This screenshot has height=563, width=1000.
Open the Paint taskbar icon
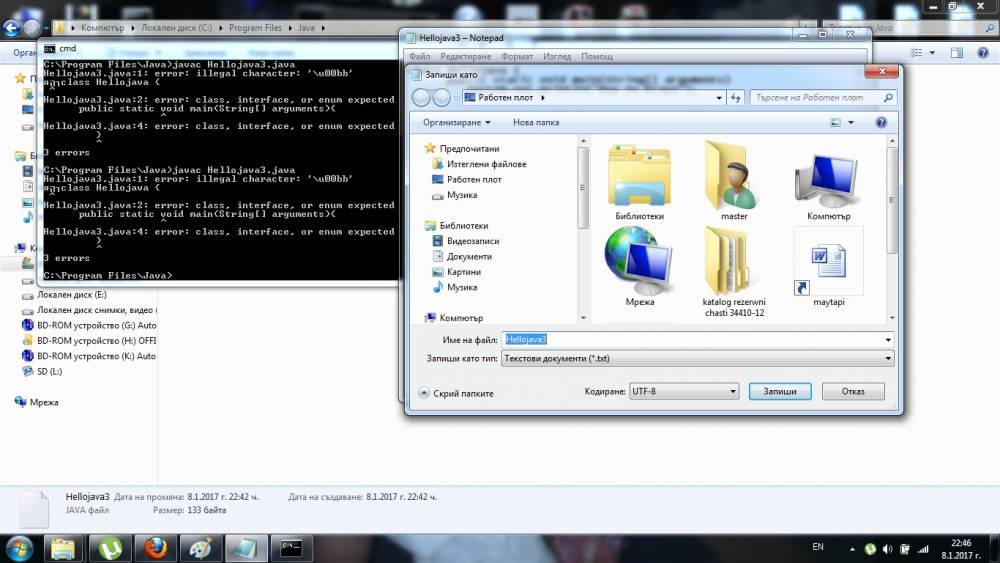tap(200, 548)
